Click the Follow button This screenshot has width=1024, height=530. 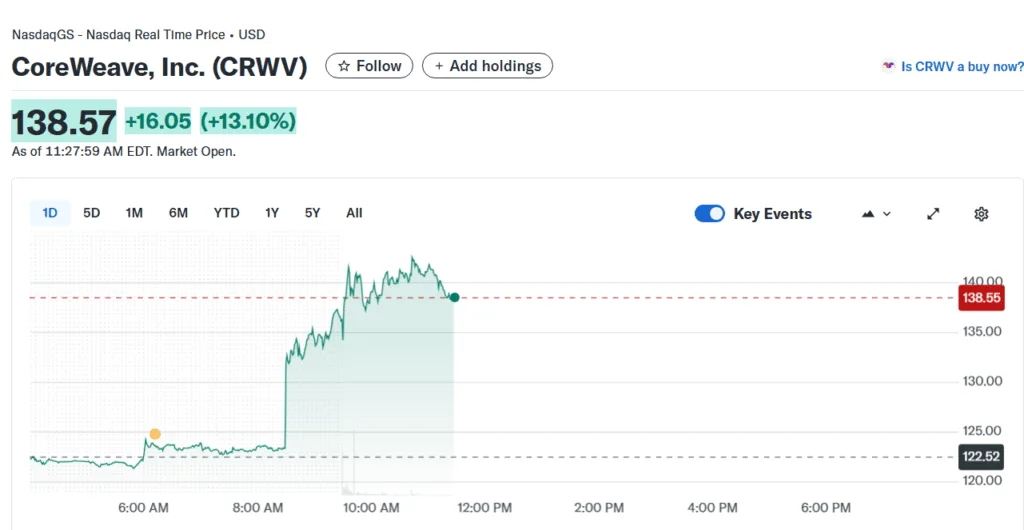[369, 66]
